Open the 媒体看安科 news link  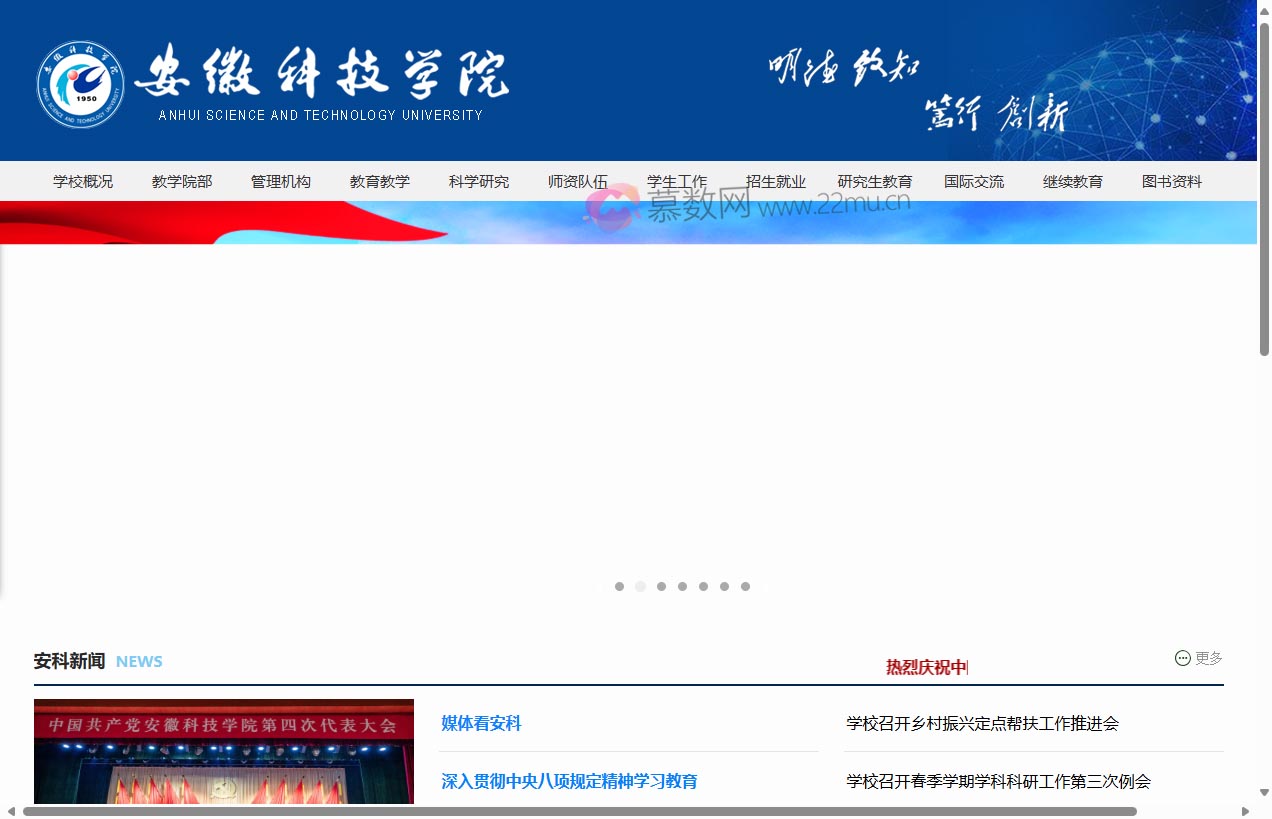481,723
